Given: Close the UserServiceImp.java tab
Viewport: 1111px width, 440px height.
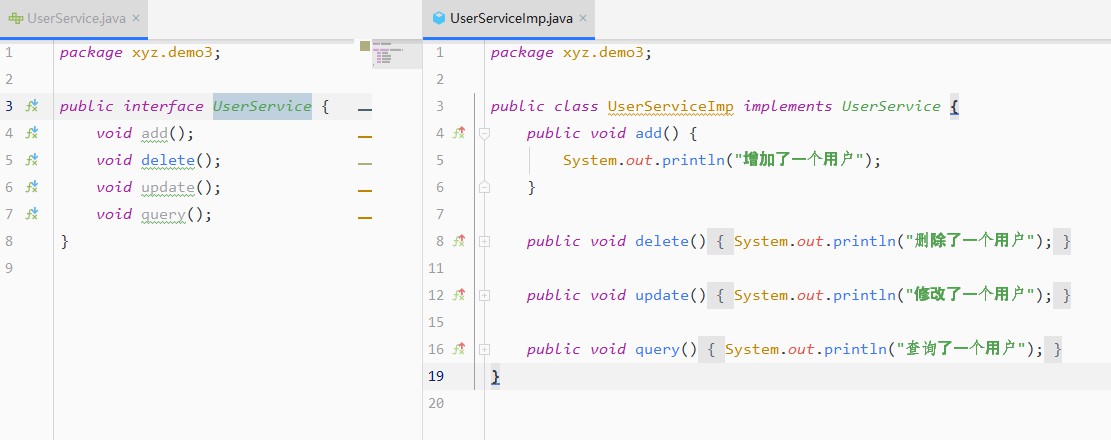Looking at the screenshot, I should (583, 18).
